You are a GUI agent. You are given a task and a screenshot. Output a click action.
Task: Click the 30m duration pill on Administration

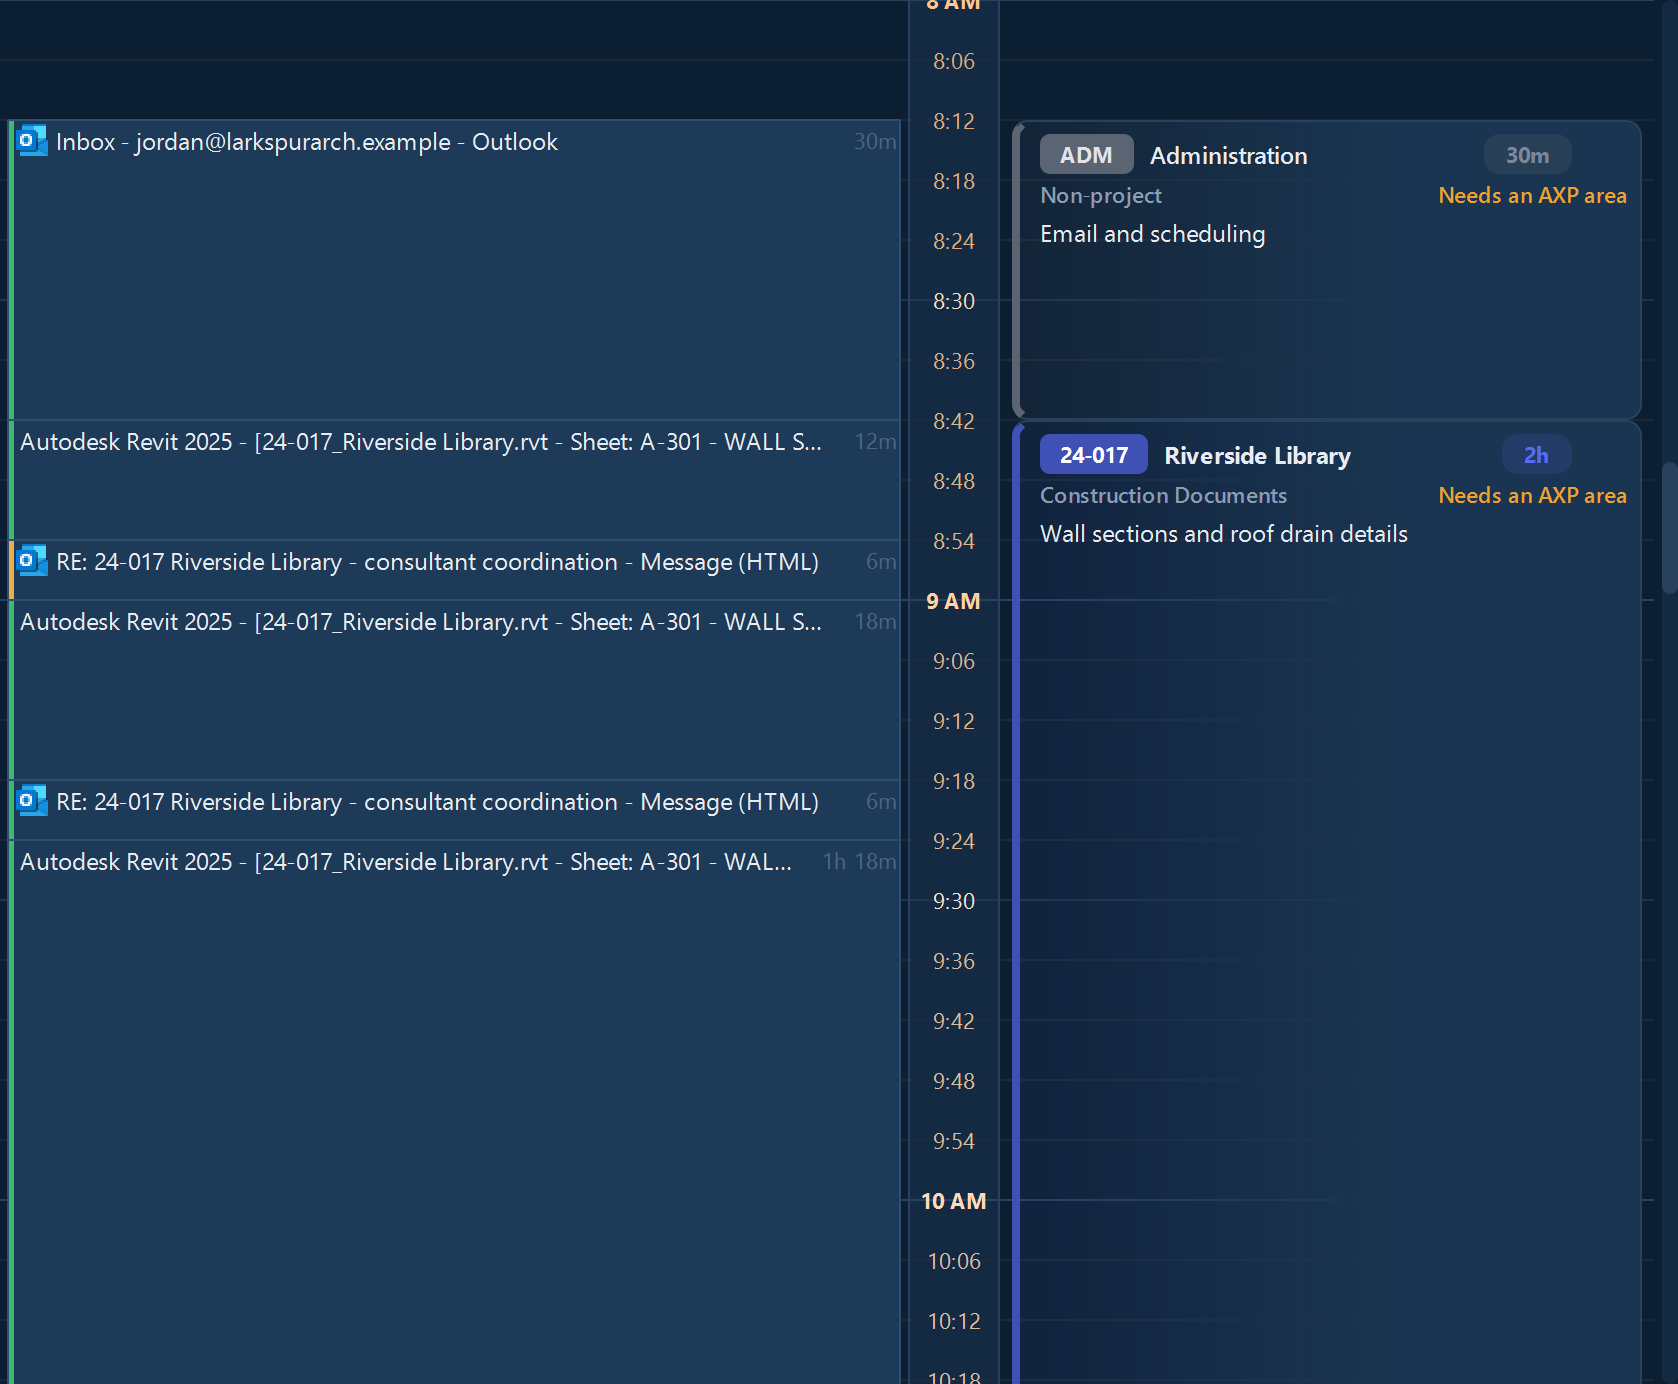click(x=1527, y=155)
